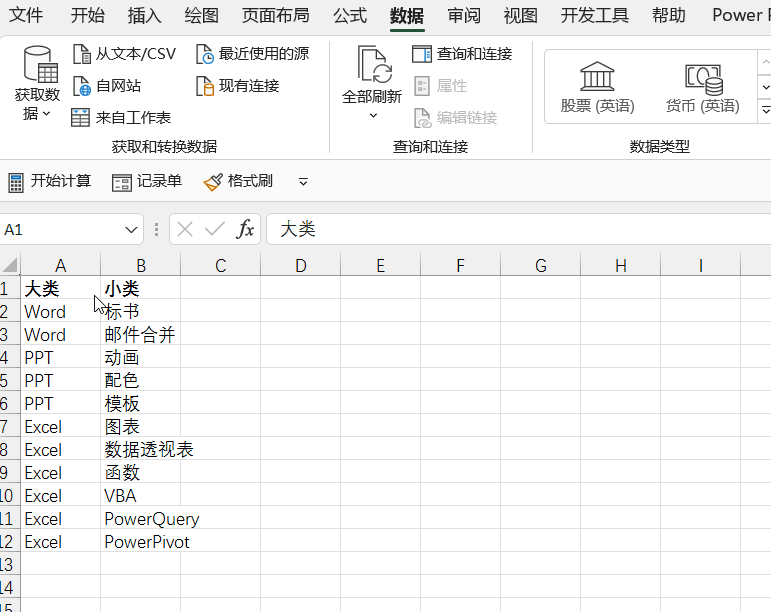
Task: Switch to 审阅 tab
Action: click(x=464, y=15)
